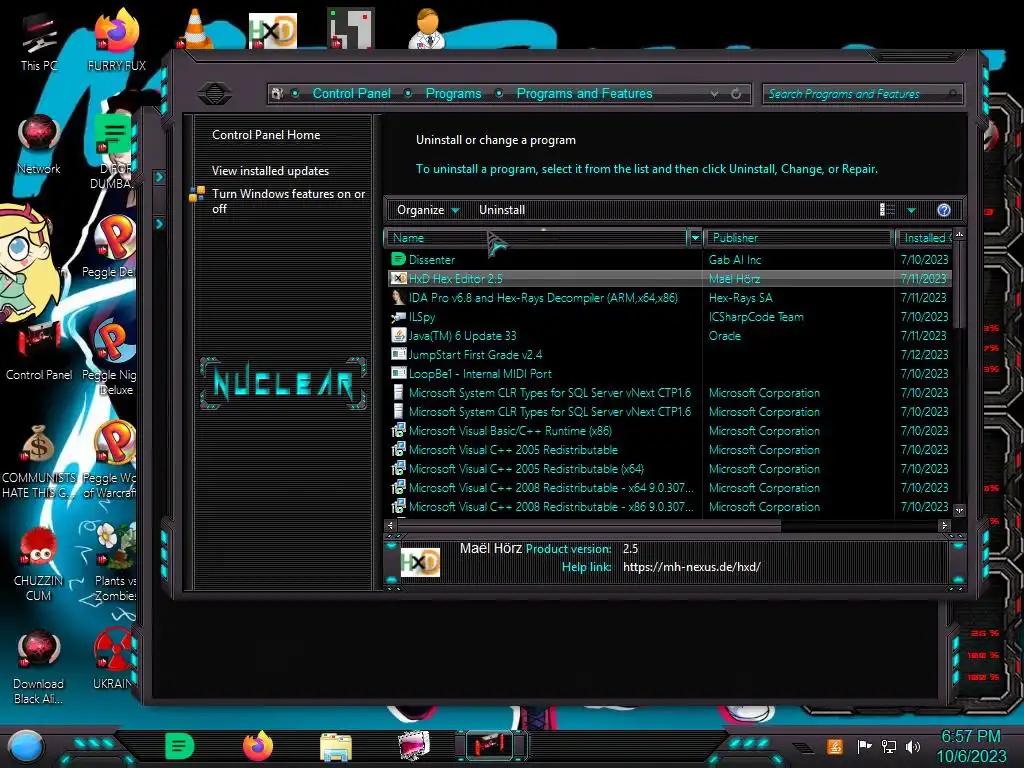Click the Gab AI Inc publisher cell
Viewport: 1024px width, 768px height.
(x=735, y=259)
